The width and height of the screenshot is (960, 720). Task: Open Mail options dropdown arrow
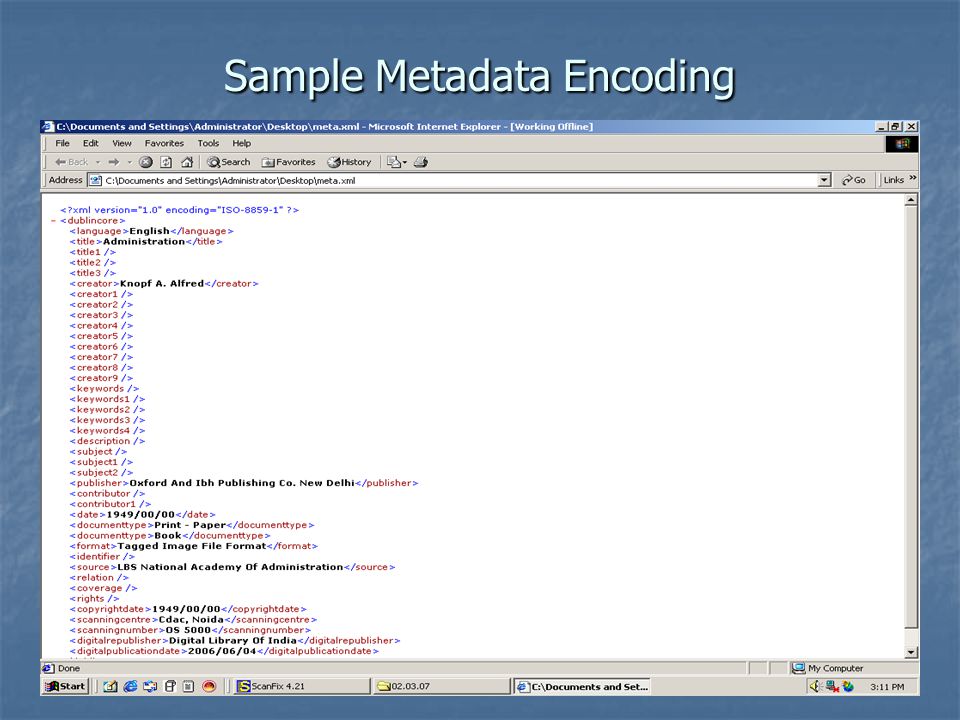(x=405, y=163)
